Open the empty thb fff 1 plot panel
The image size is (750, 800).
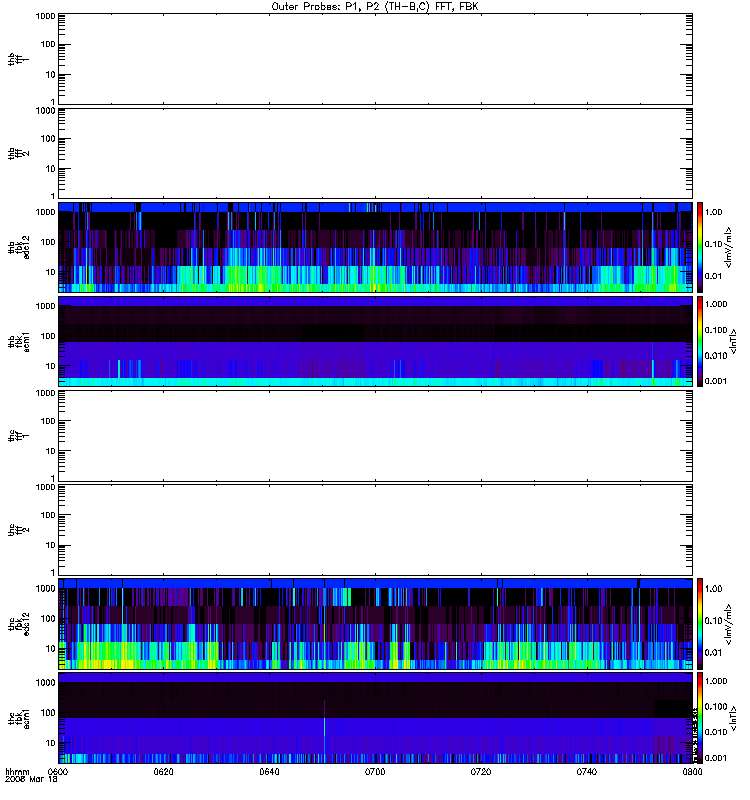pyautogui.click(x=376, y=59)
